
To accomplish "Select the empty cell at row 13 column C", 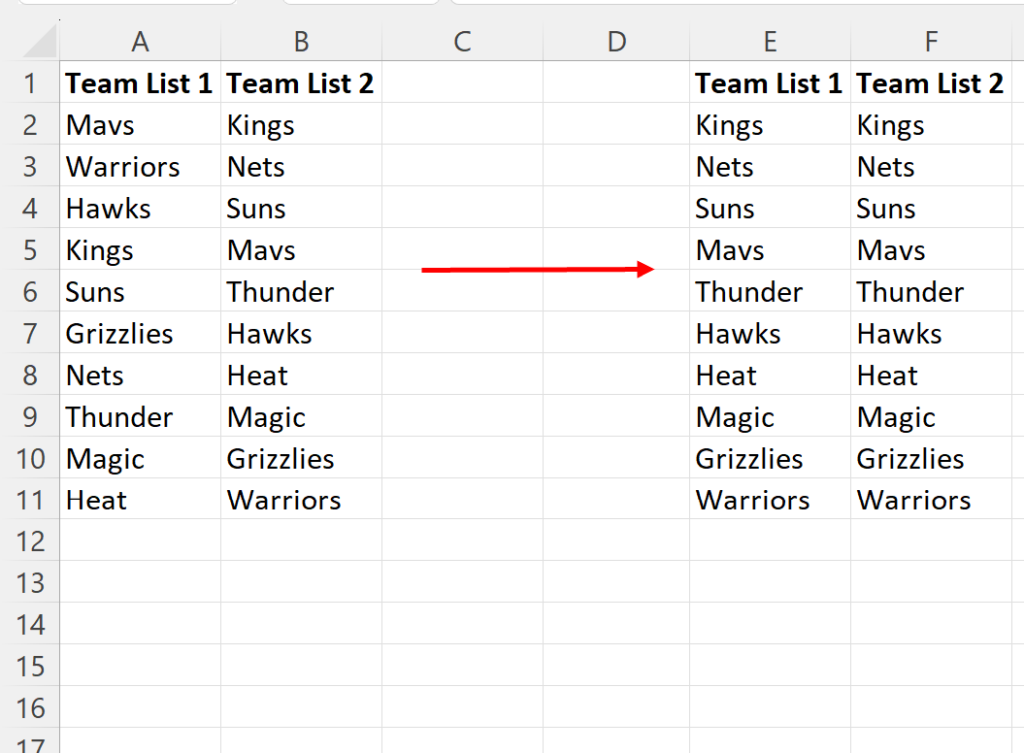I will point(462,583).
